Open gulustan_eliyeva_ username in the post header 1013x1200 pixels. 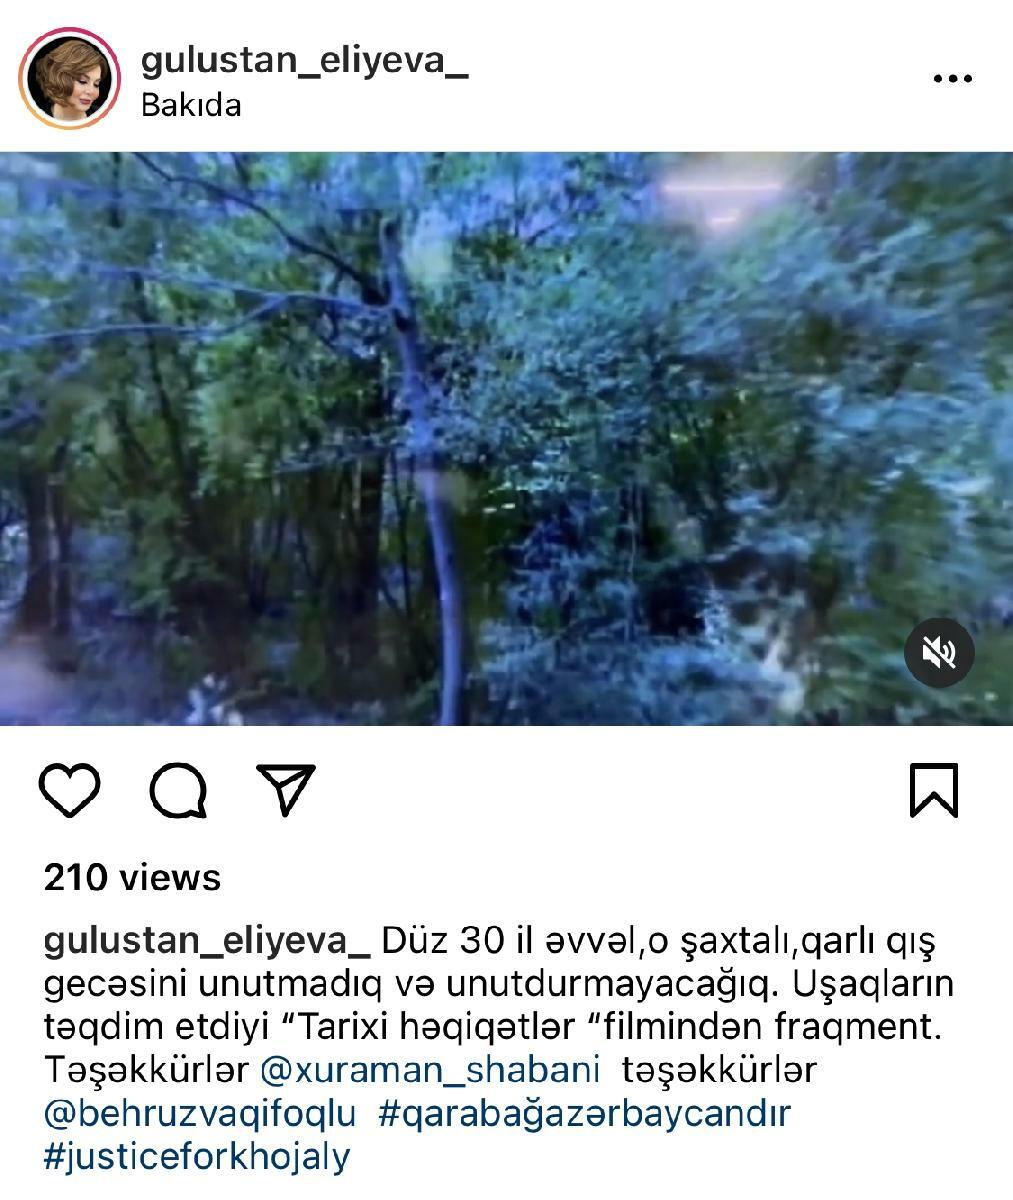(305, 61)
